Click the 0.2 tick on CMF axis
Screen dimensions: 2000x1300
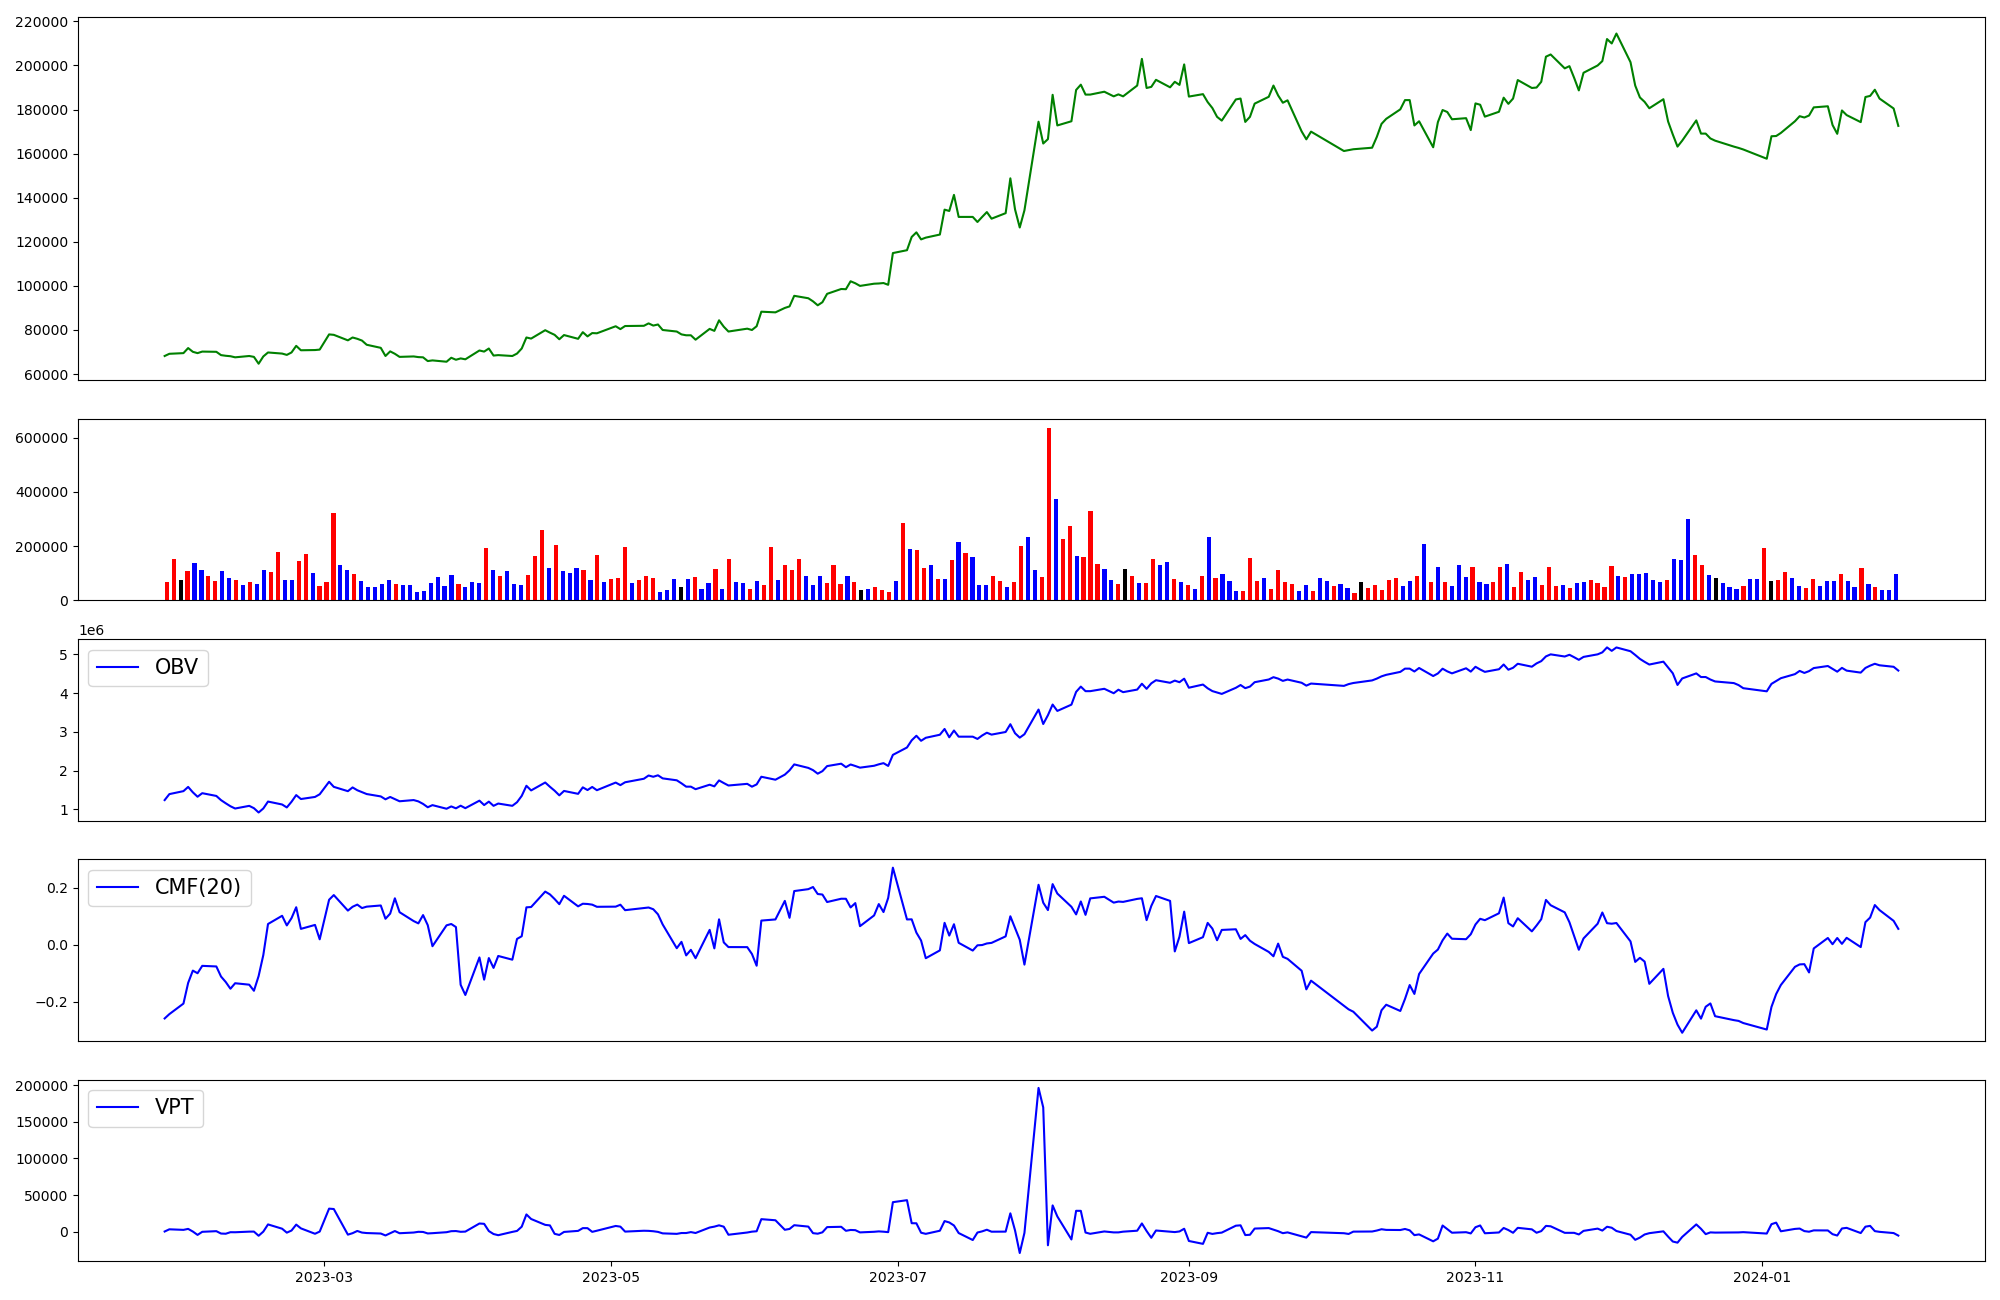tap(56, 888)
